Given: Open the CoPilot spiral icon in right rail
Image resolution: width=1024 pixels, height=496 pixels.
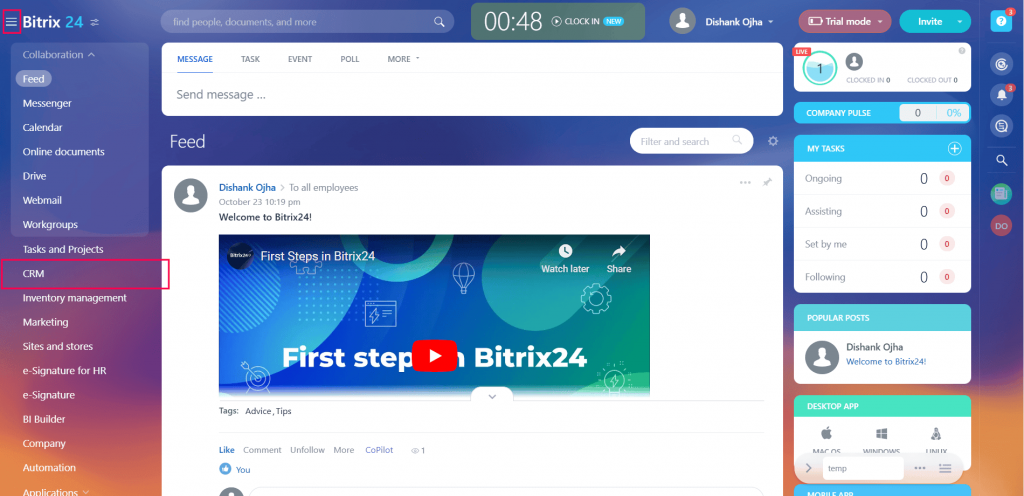Looking at the screenshot, I should click(1000, 64).
